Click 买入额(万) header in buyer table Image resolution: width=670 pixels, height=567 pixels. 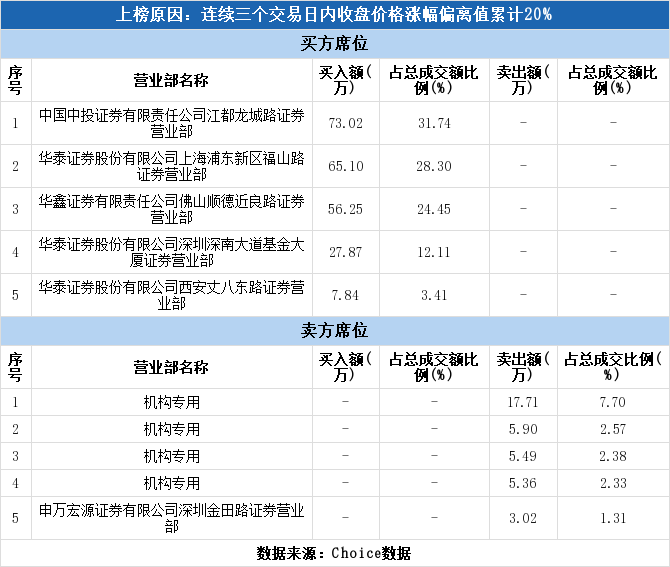pos(345,80)
